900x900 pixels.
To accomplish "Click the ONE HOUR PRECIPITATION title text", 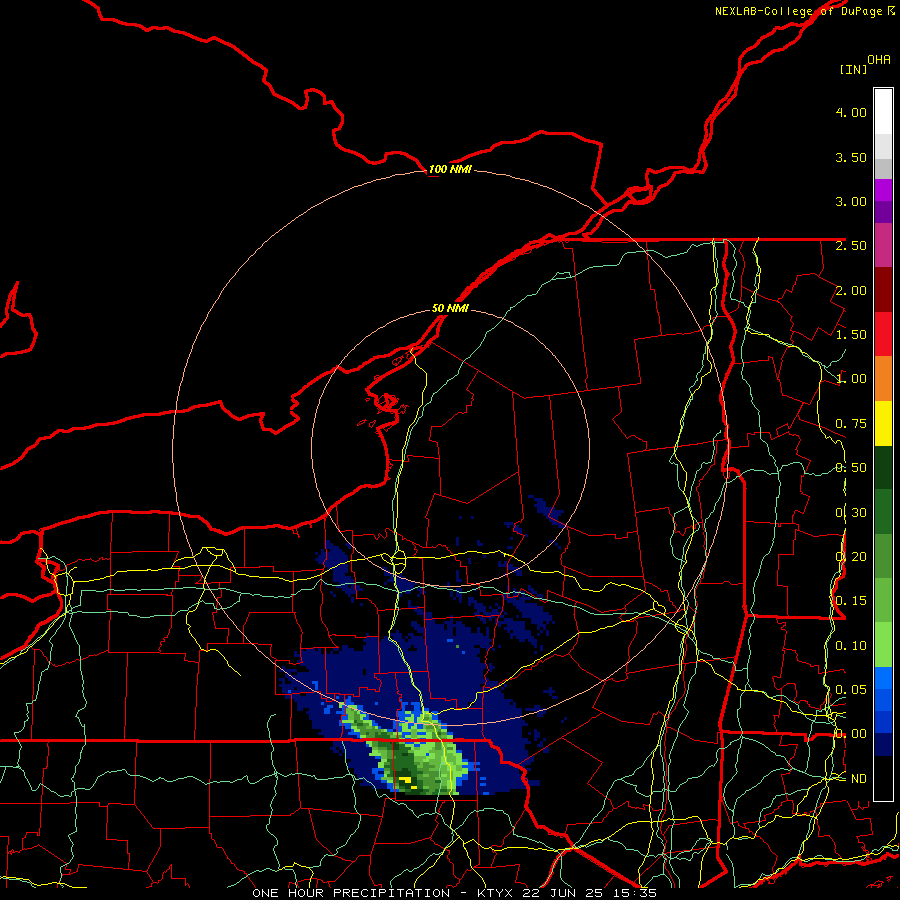I will (351, 893).
